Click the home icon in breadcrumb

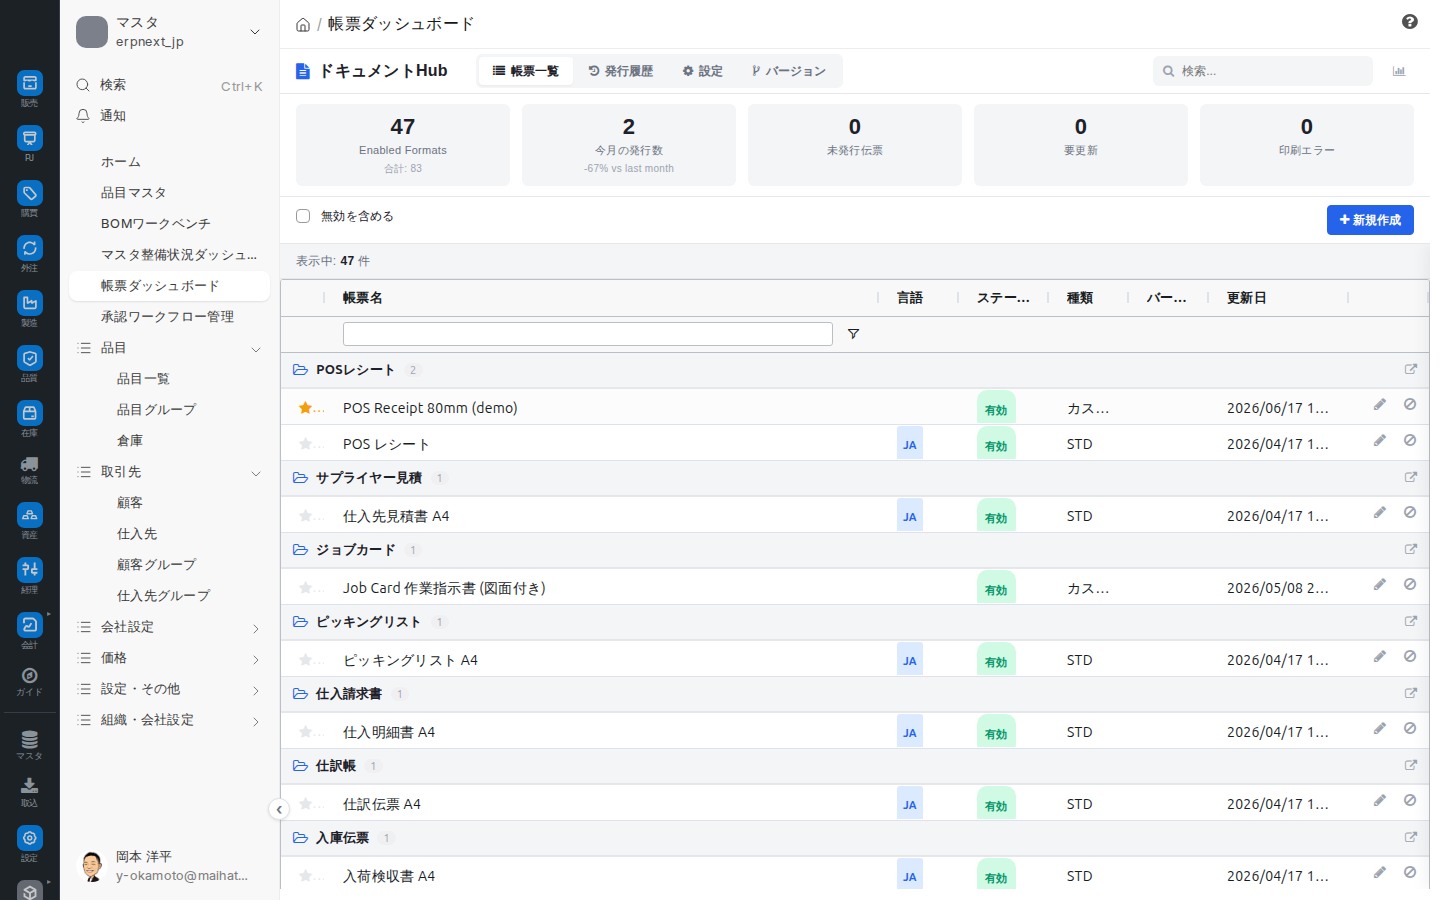[x=303, y=25]
